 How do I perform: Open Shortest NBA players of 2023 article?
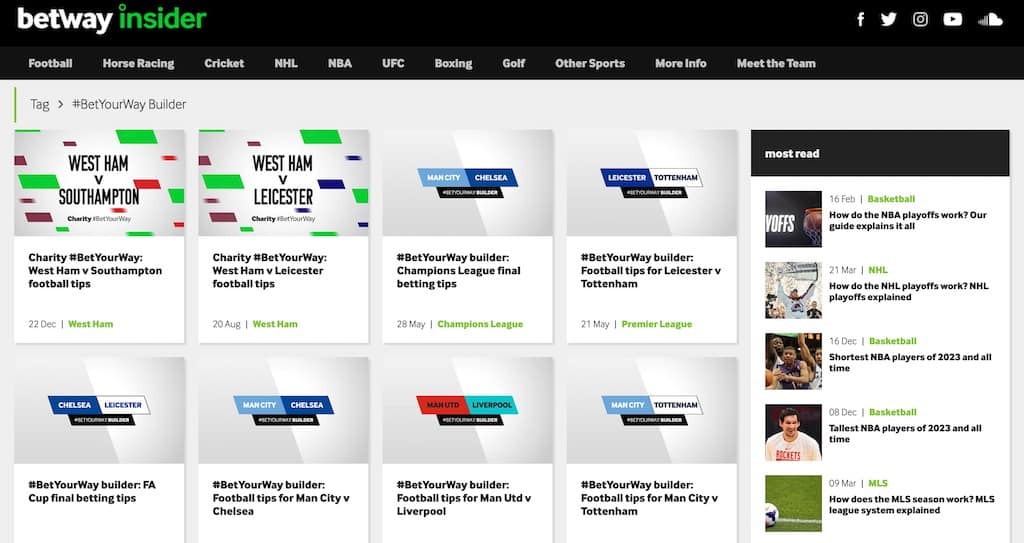pyautogui.click(x=910, y=363)
